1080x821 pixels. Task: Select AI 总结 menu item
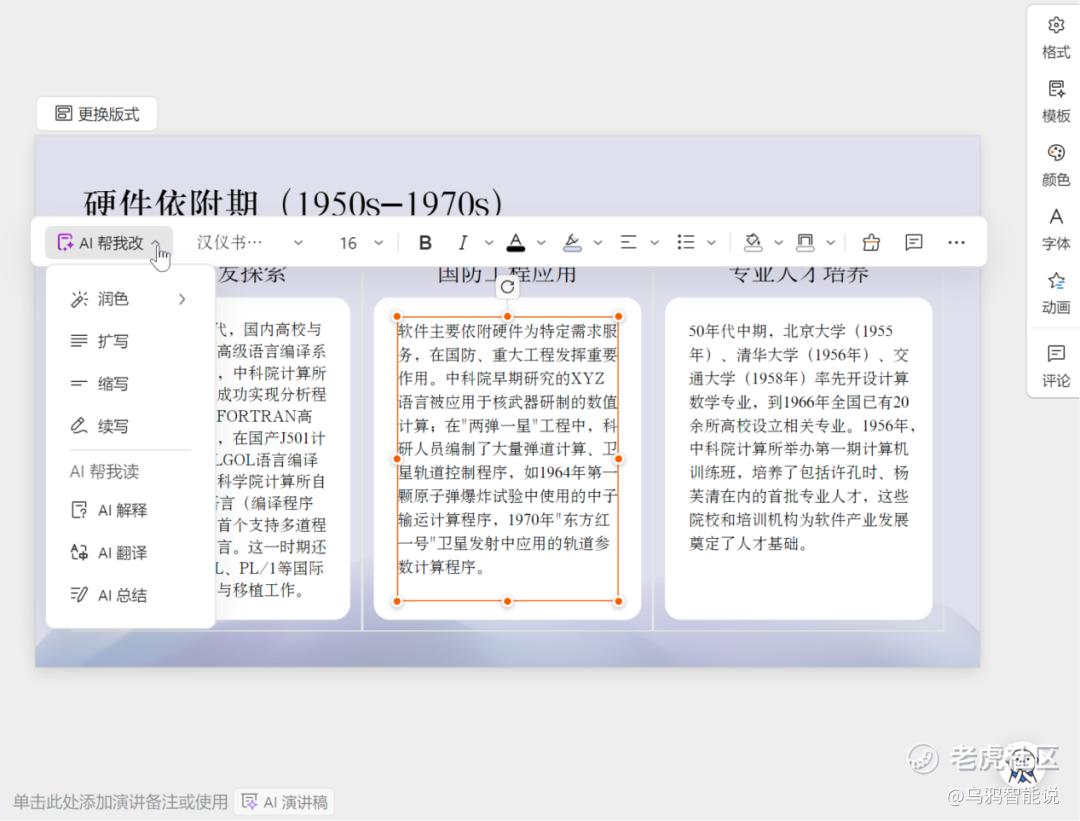point(129,595)
